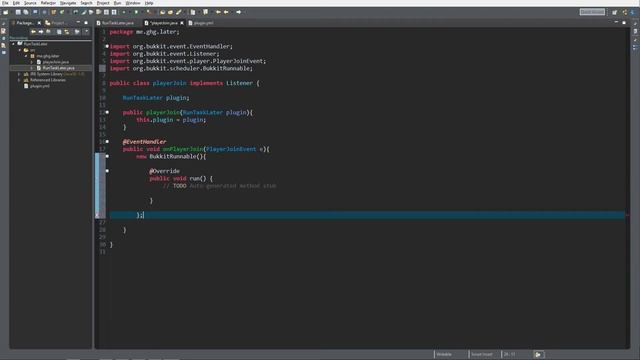
Task: Collapse the @EventHandler method fold marker
Action: 107,142
